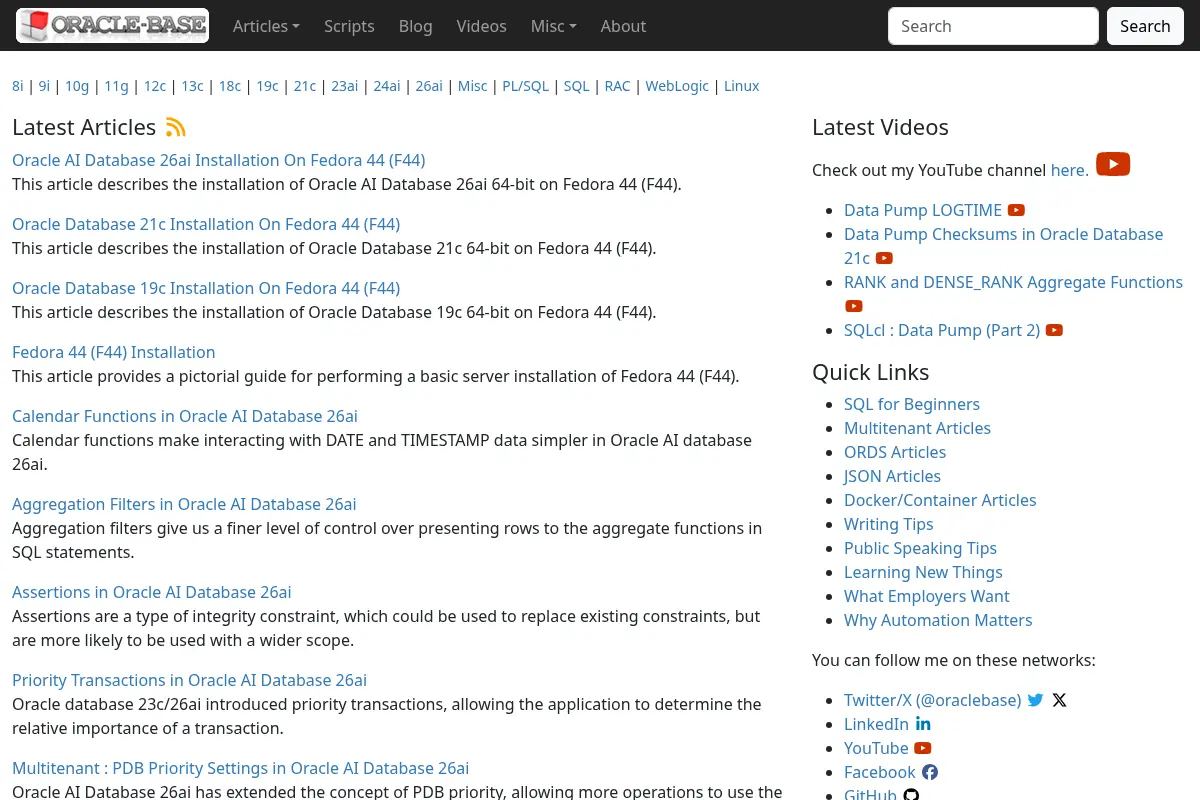Expand the Misc dropdown in navbar
The image size is (1200, 800).
553,26
